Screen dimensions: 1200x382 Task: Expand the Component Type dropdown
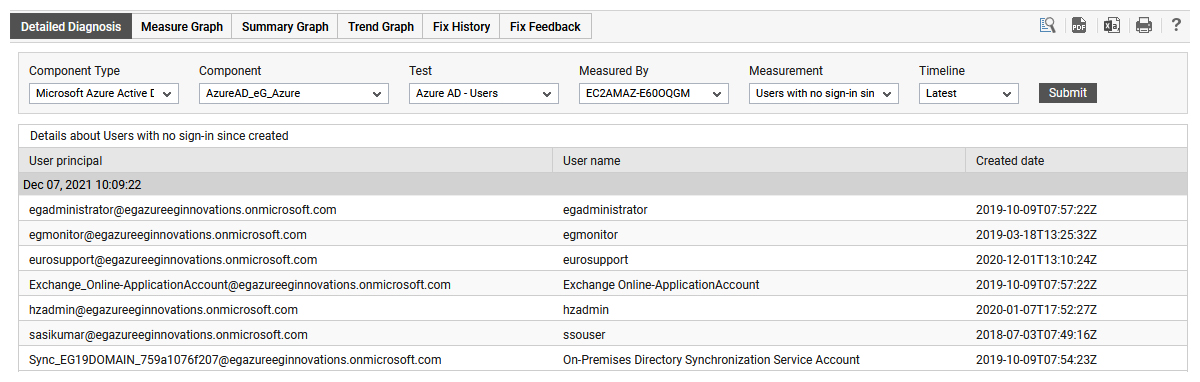coord(104,93)
